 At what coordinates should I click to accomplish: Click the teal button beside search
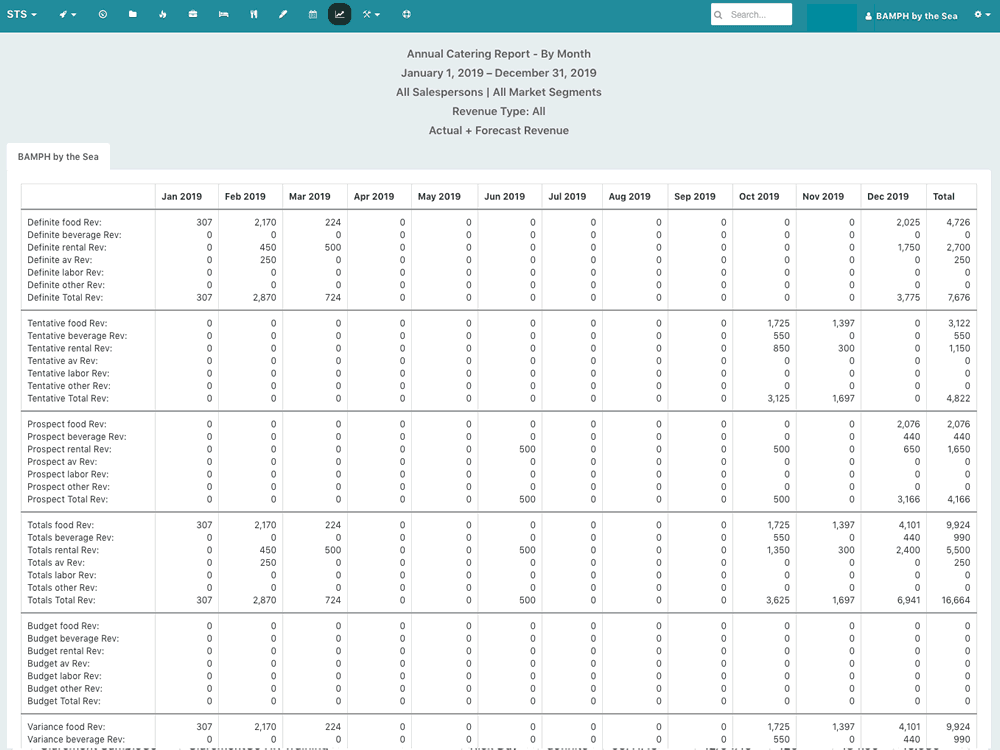[x=831, y=16]
